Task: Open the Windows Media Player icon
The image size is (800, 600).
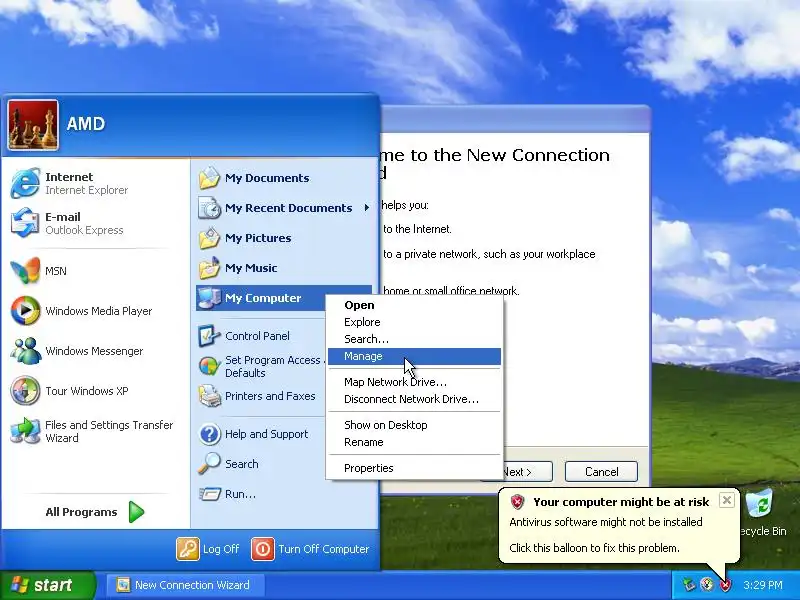Action: [25, 311]
